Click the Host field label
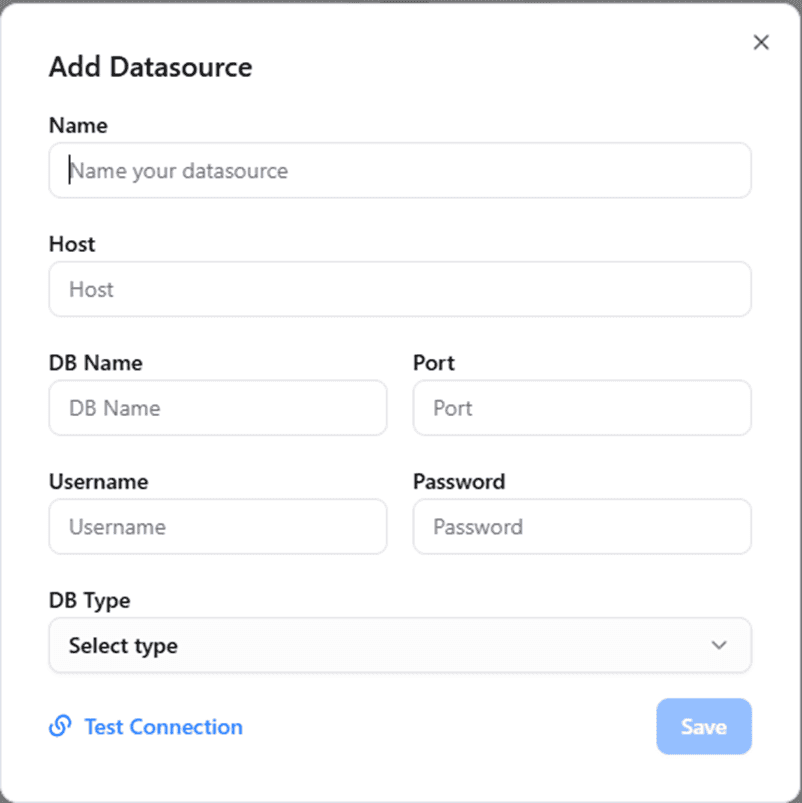Screen dimensions: 802x803 click(72, 244)
